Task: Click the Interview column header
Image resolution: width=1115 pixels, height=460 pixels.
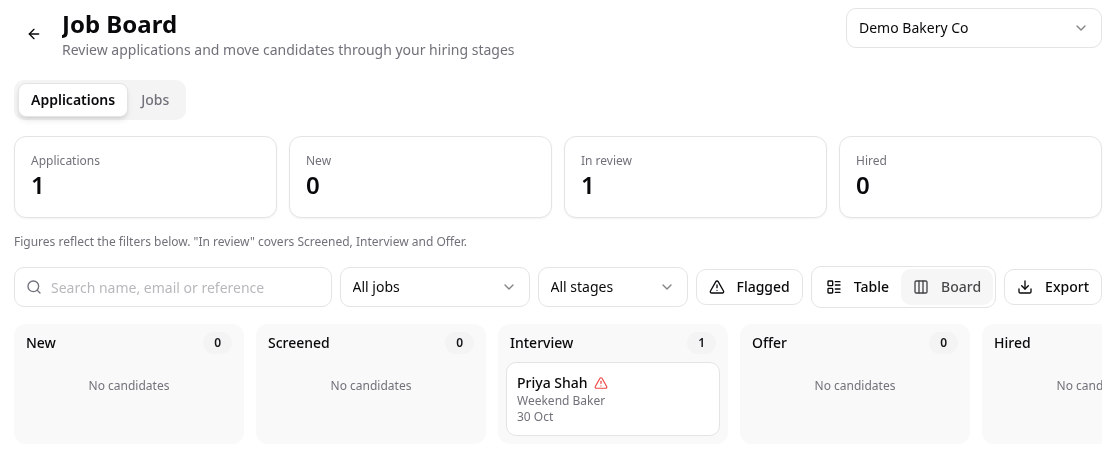Action: pos(541,343)
